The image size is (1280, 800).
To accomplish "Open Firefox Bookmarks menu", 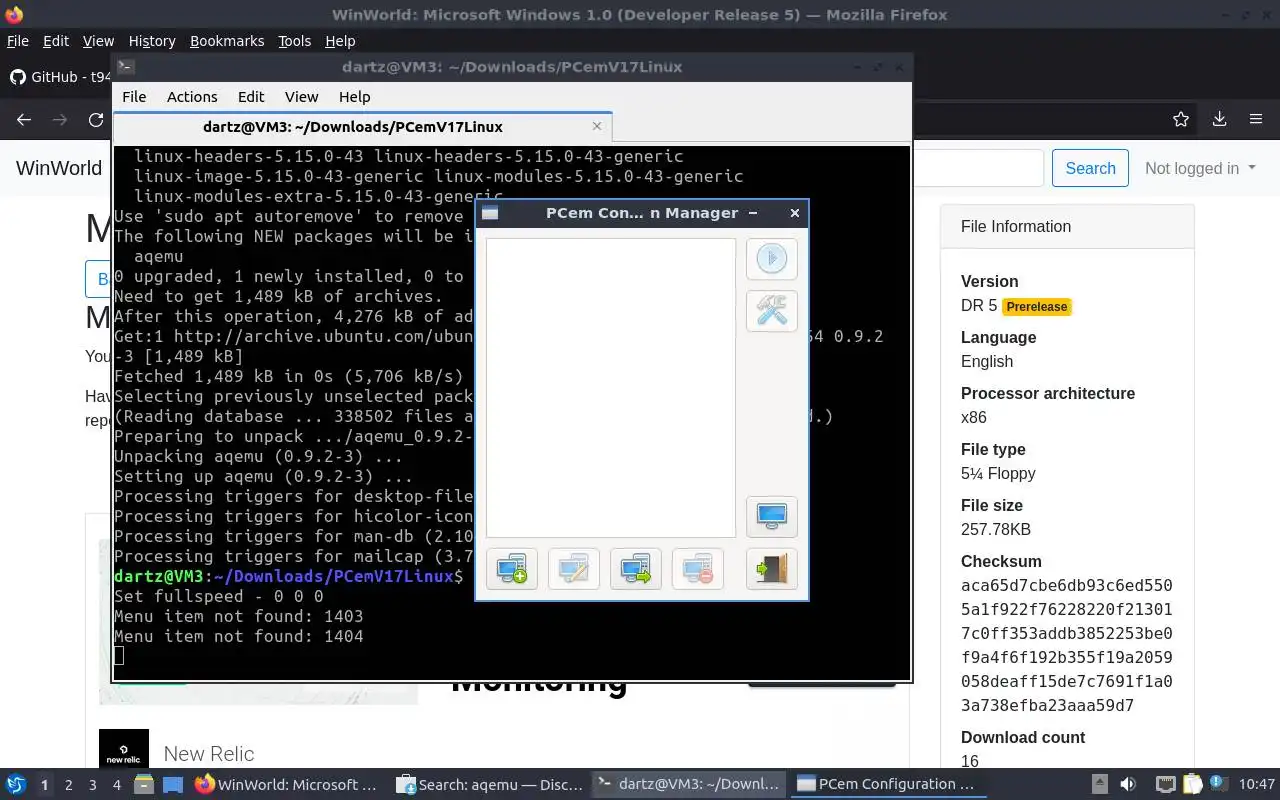I will pyautogui.click(x=227, y=41).
